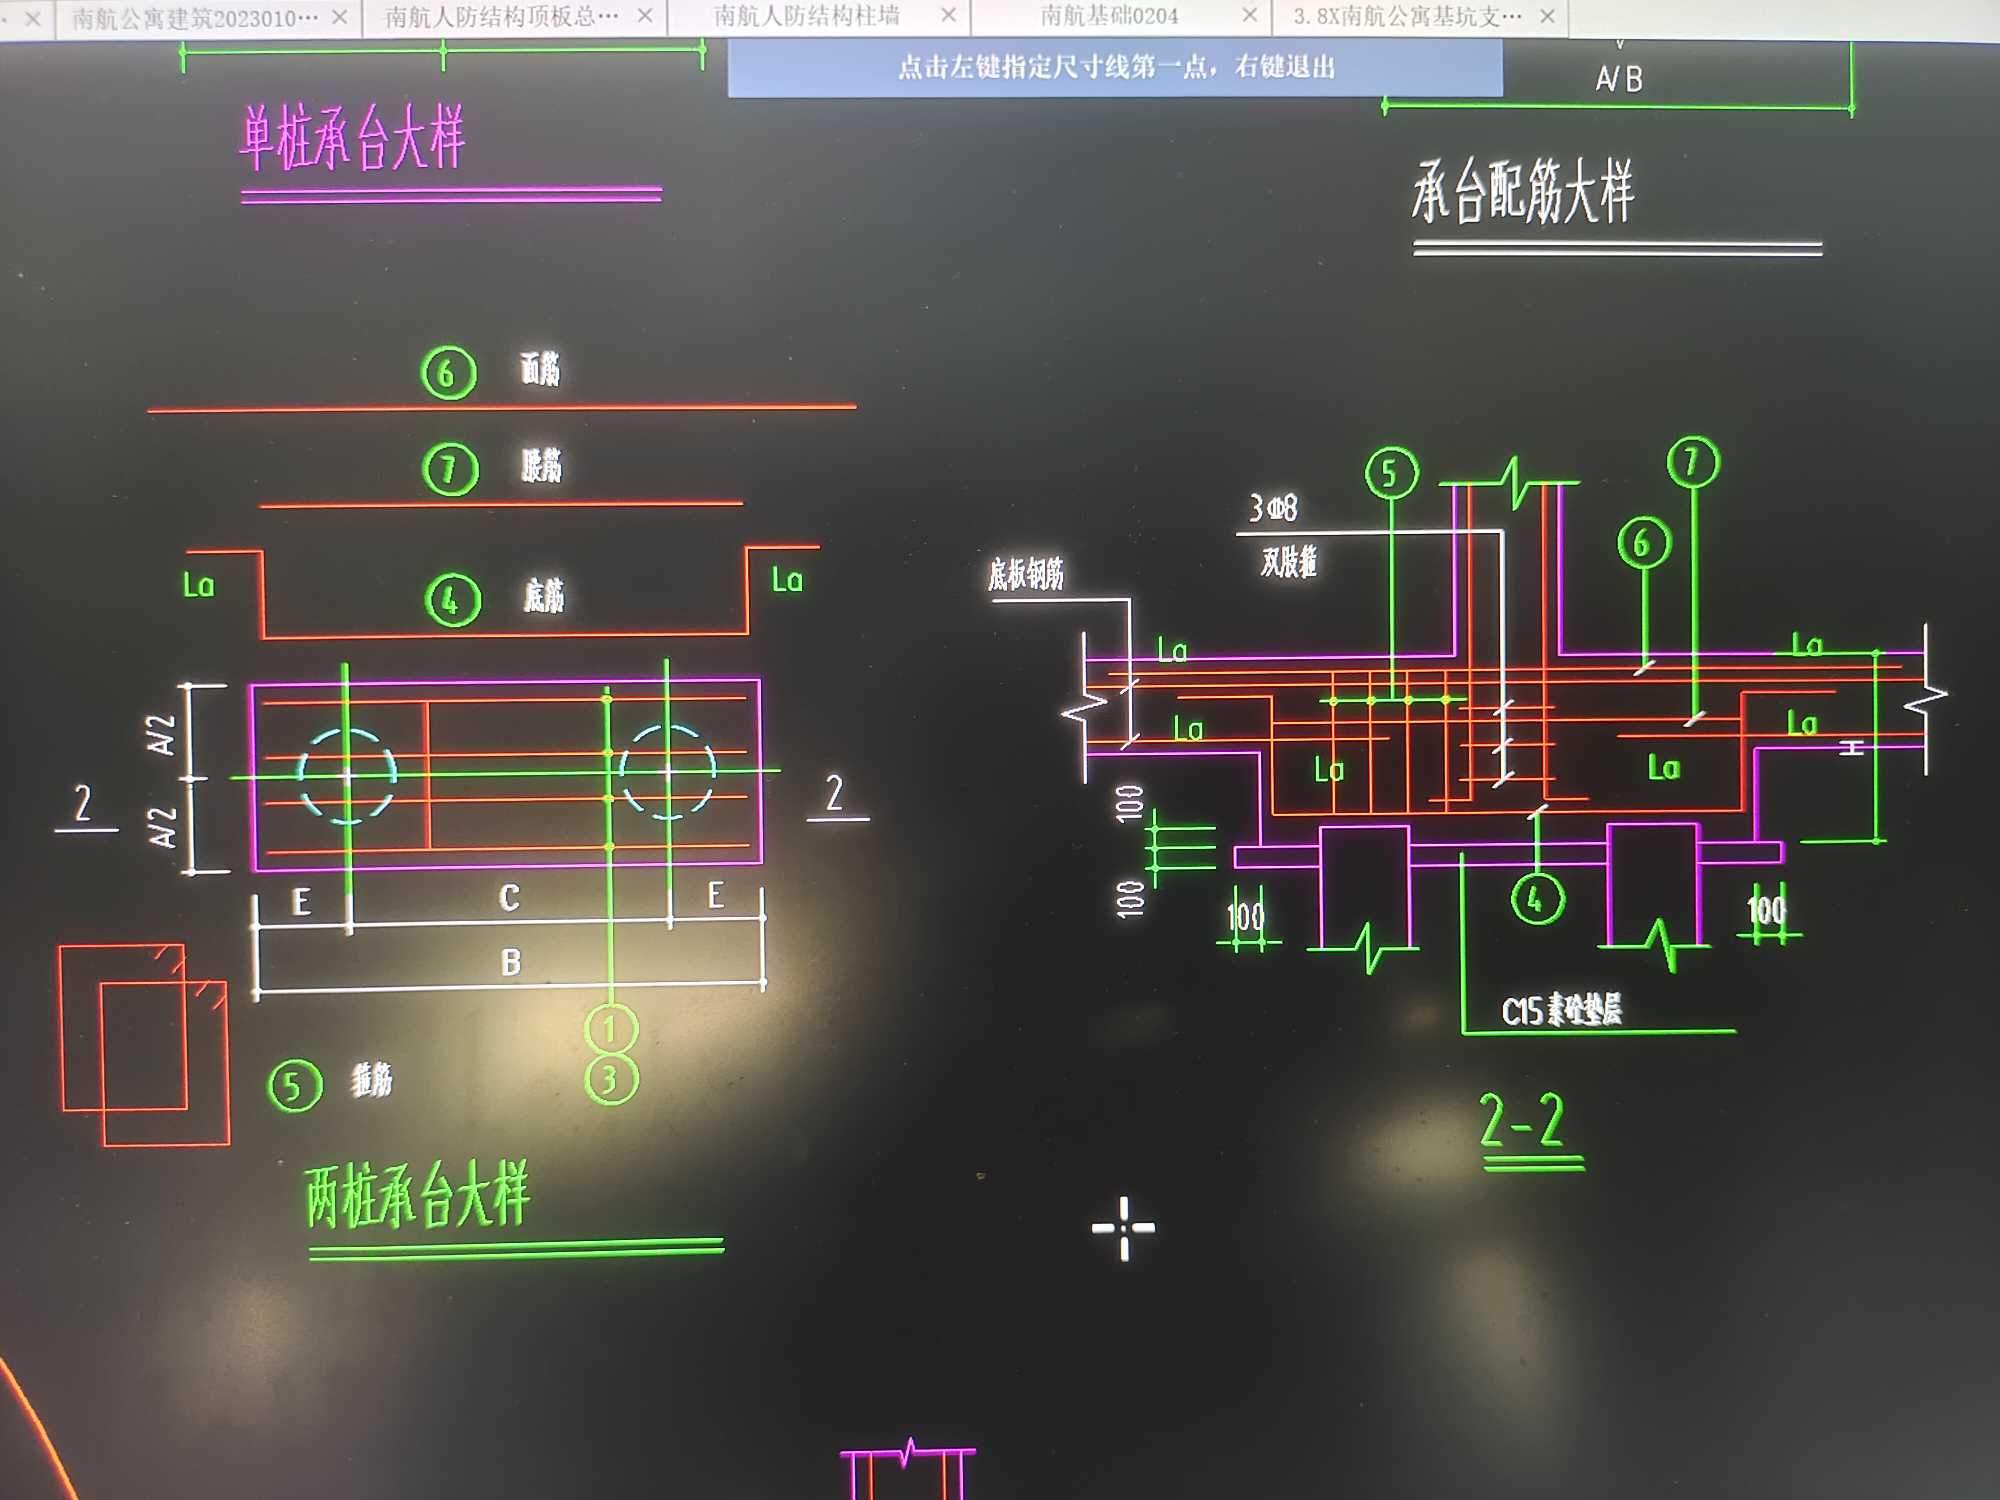Select dimension letter C in plan view
The width and height of the screenshot is (2000, 1500).
pos(509,897)
